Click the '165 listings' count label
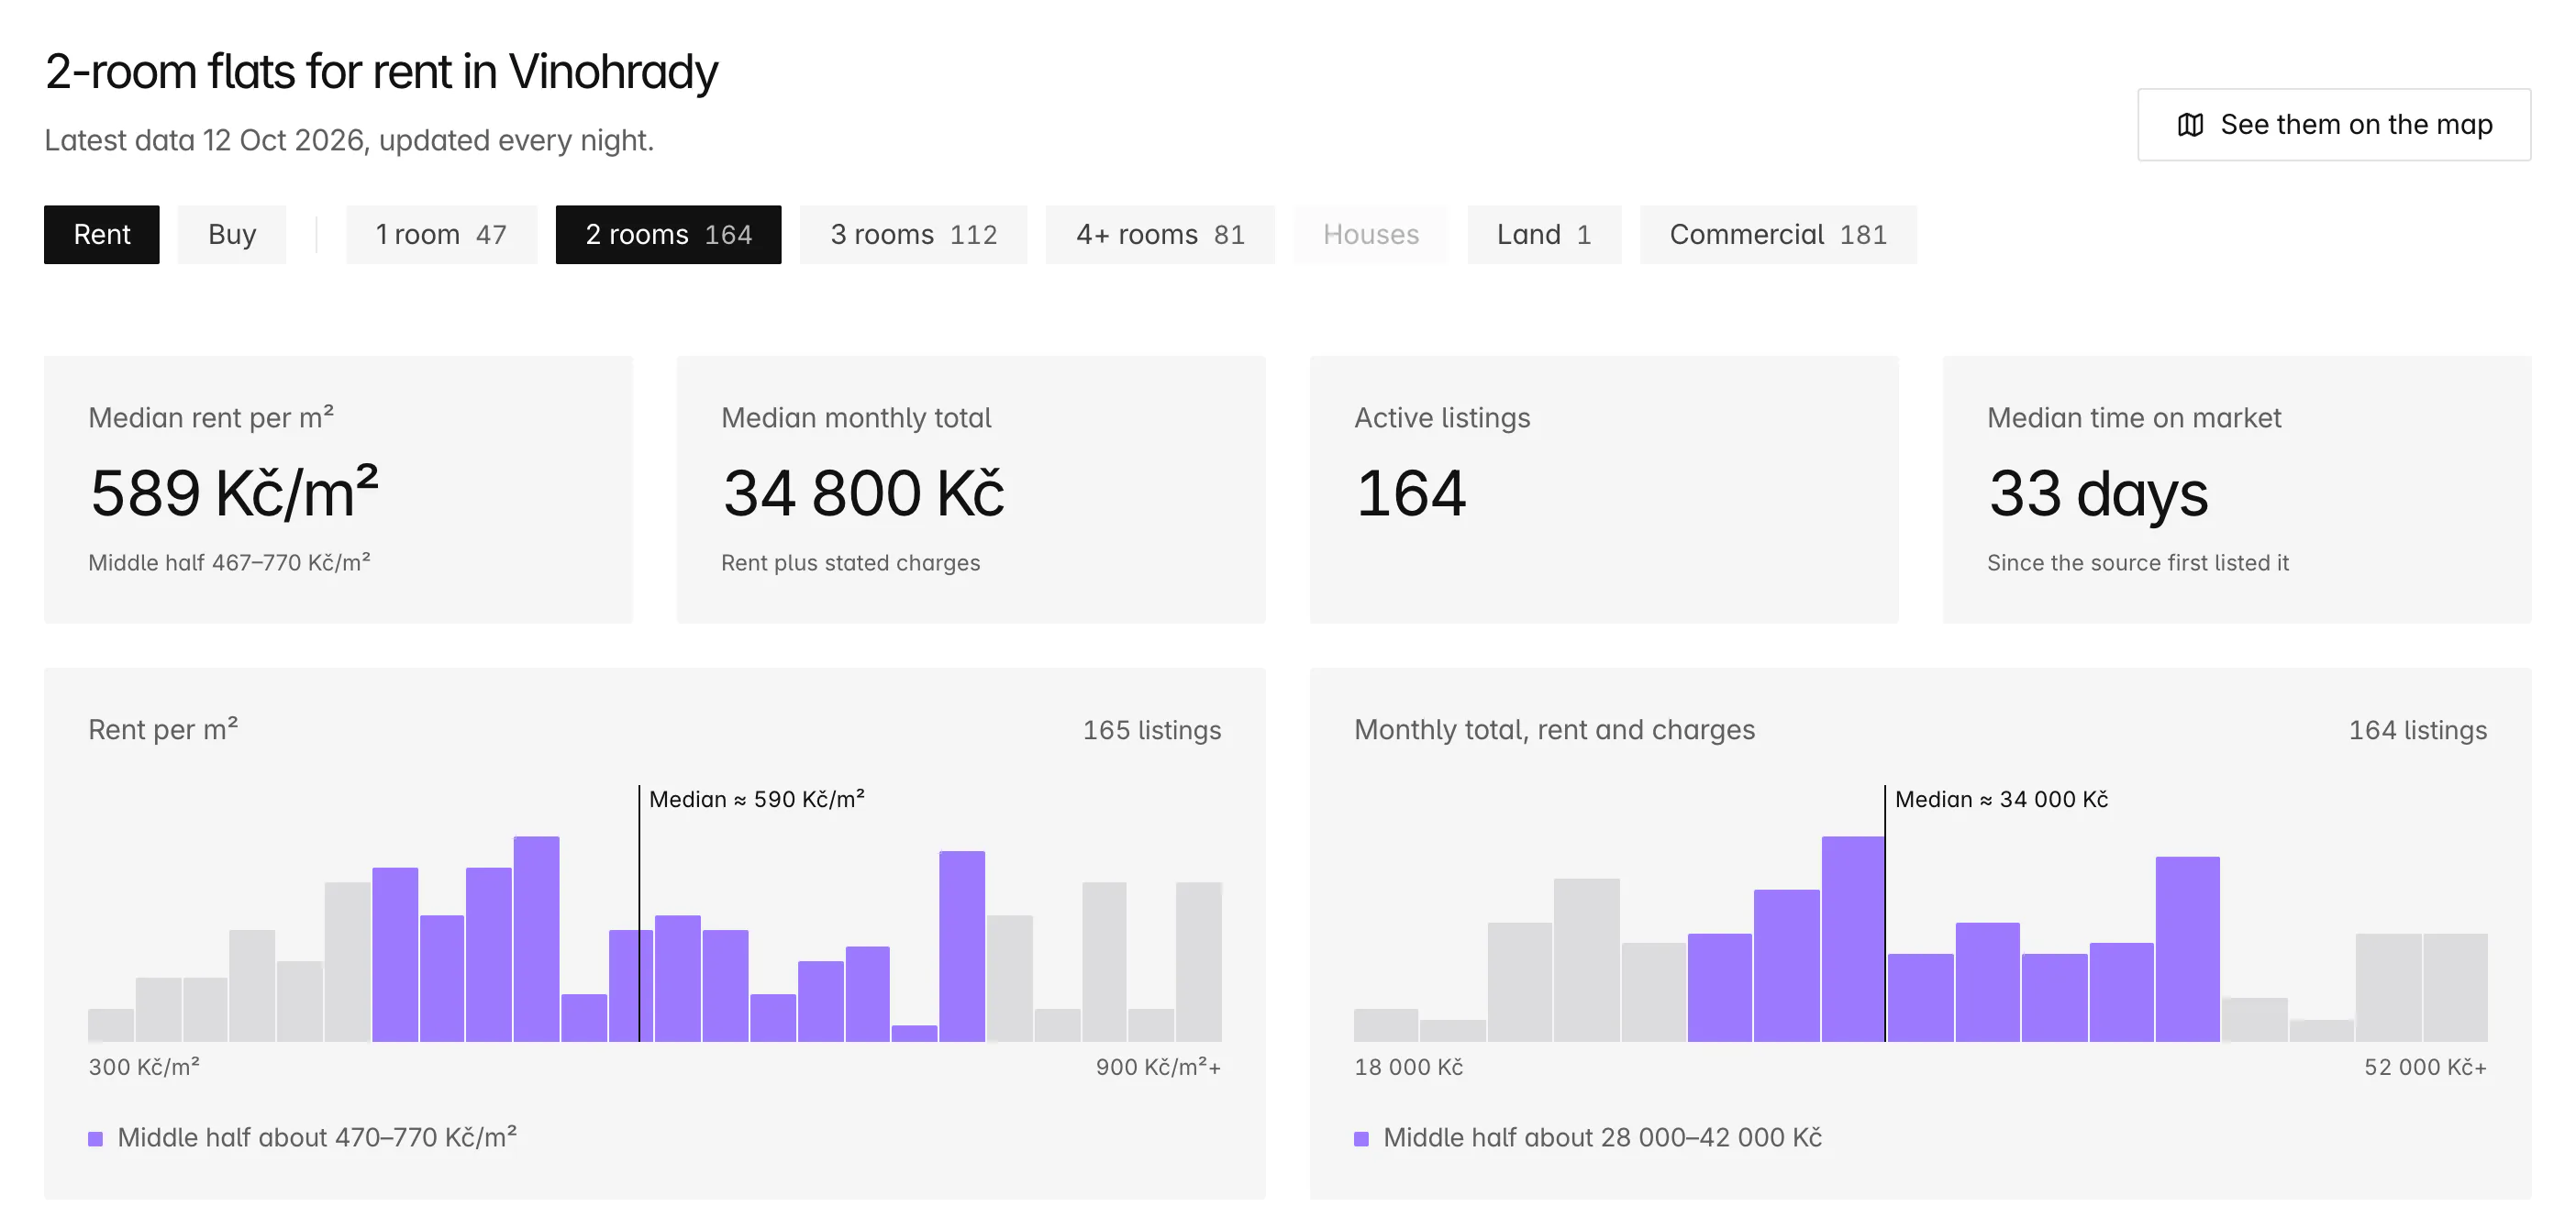Viewport: 2576px width, 1218px height. click(x=1152, y=730)
